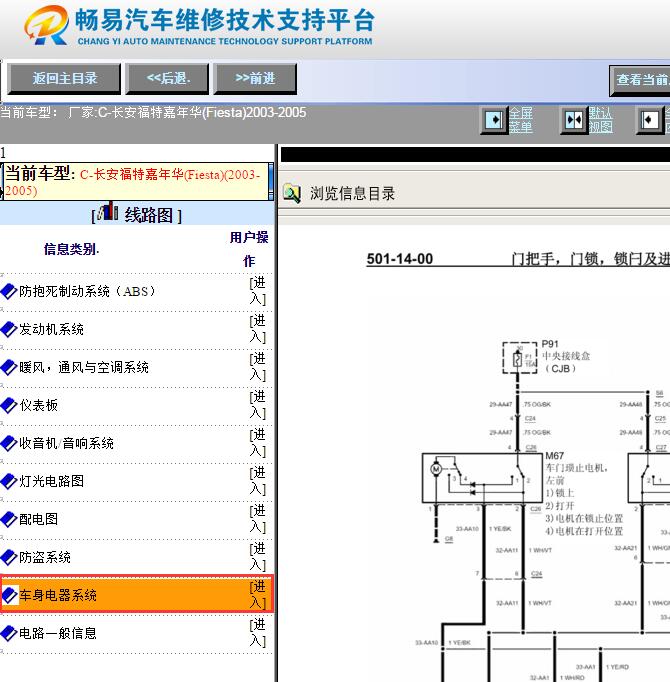Click the blue book icon beside 灯光电路图
The height and width of the screenshot is (682, 670).
(9, 481)
